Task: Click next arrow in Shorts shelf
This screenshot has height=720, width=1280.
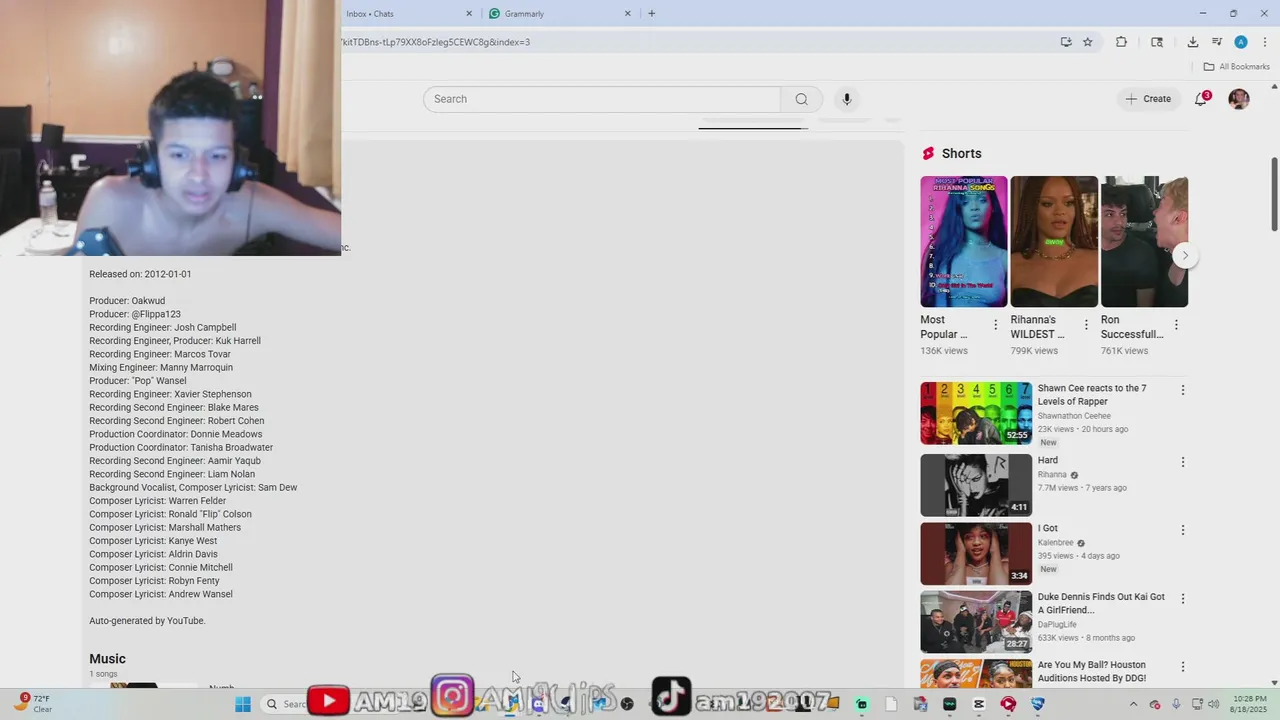Action: (x=1185, y=255)
